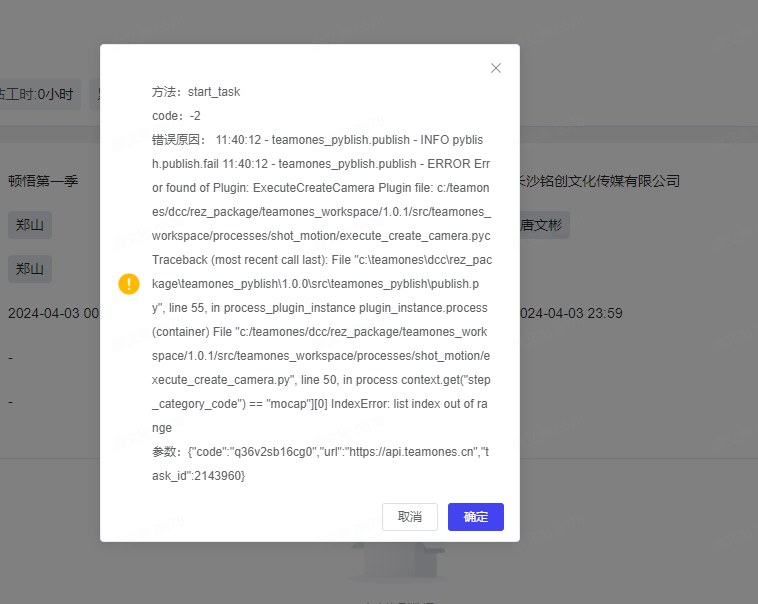Click the 2024-04-03 start date on the left
This screenshot has height=604, width=758.
[x=52, y=313]
